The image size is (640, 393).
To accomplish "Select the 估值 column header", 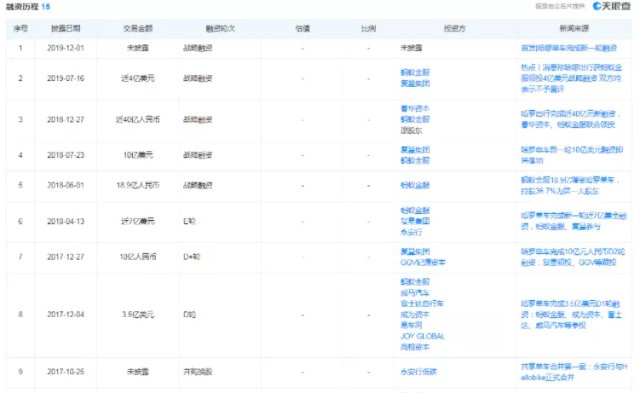I will coord(303,28).
